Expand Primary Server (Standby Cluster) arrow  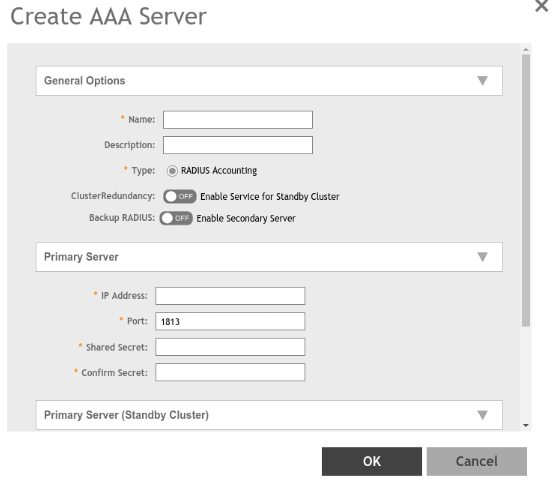coord(482,415)
